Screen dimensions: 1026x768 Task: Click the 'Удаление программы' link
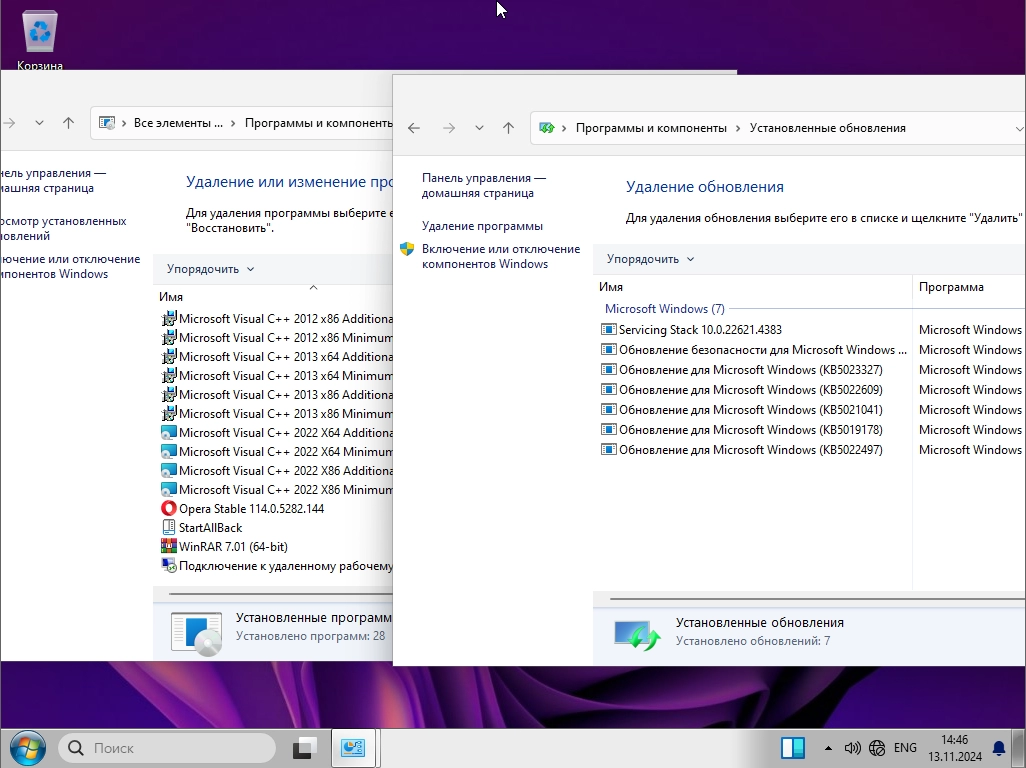point(482,226)
